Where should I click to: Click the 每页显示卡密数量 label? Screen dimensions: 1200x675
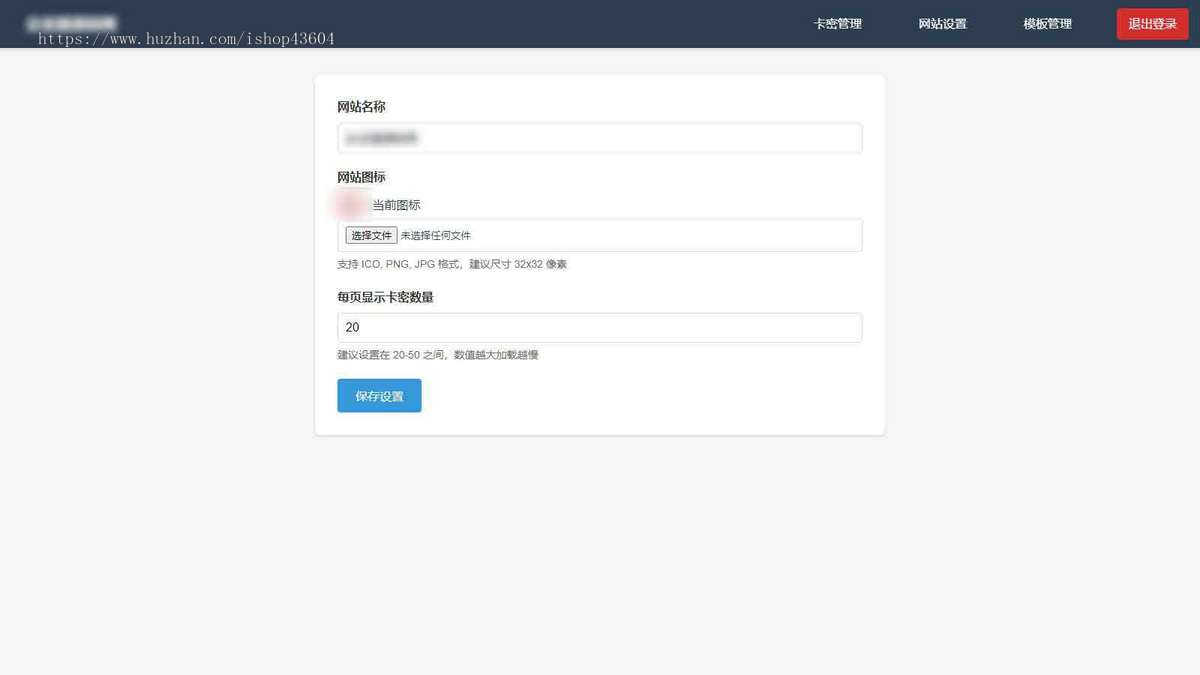click(385, 297)
